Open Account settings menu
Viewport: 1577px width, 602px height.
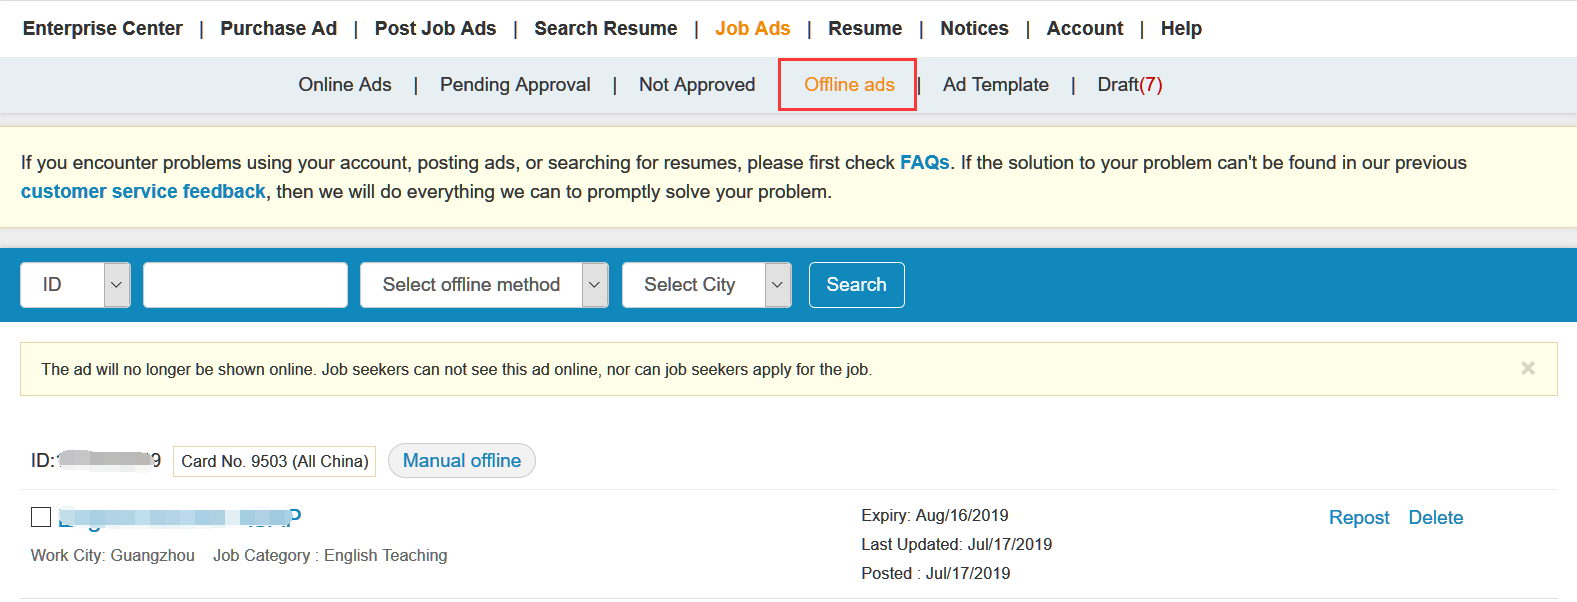[x=1084, y=28]
